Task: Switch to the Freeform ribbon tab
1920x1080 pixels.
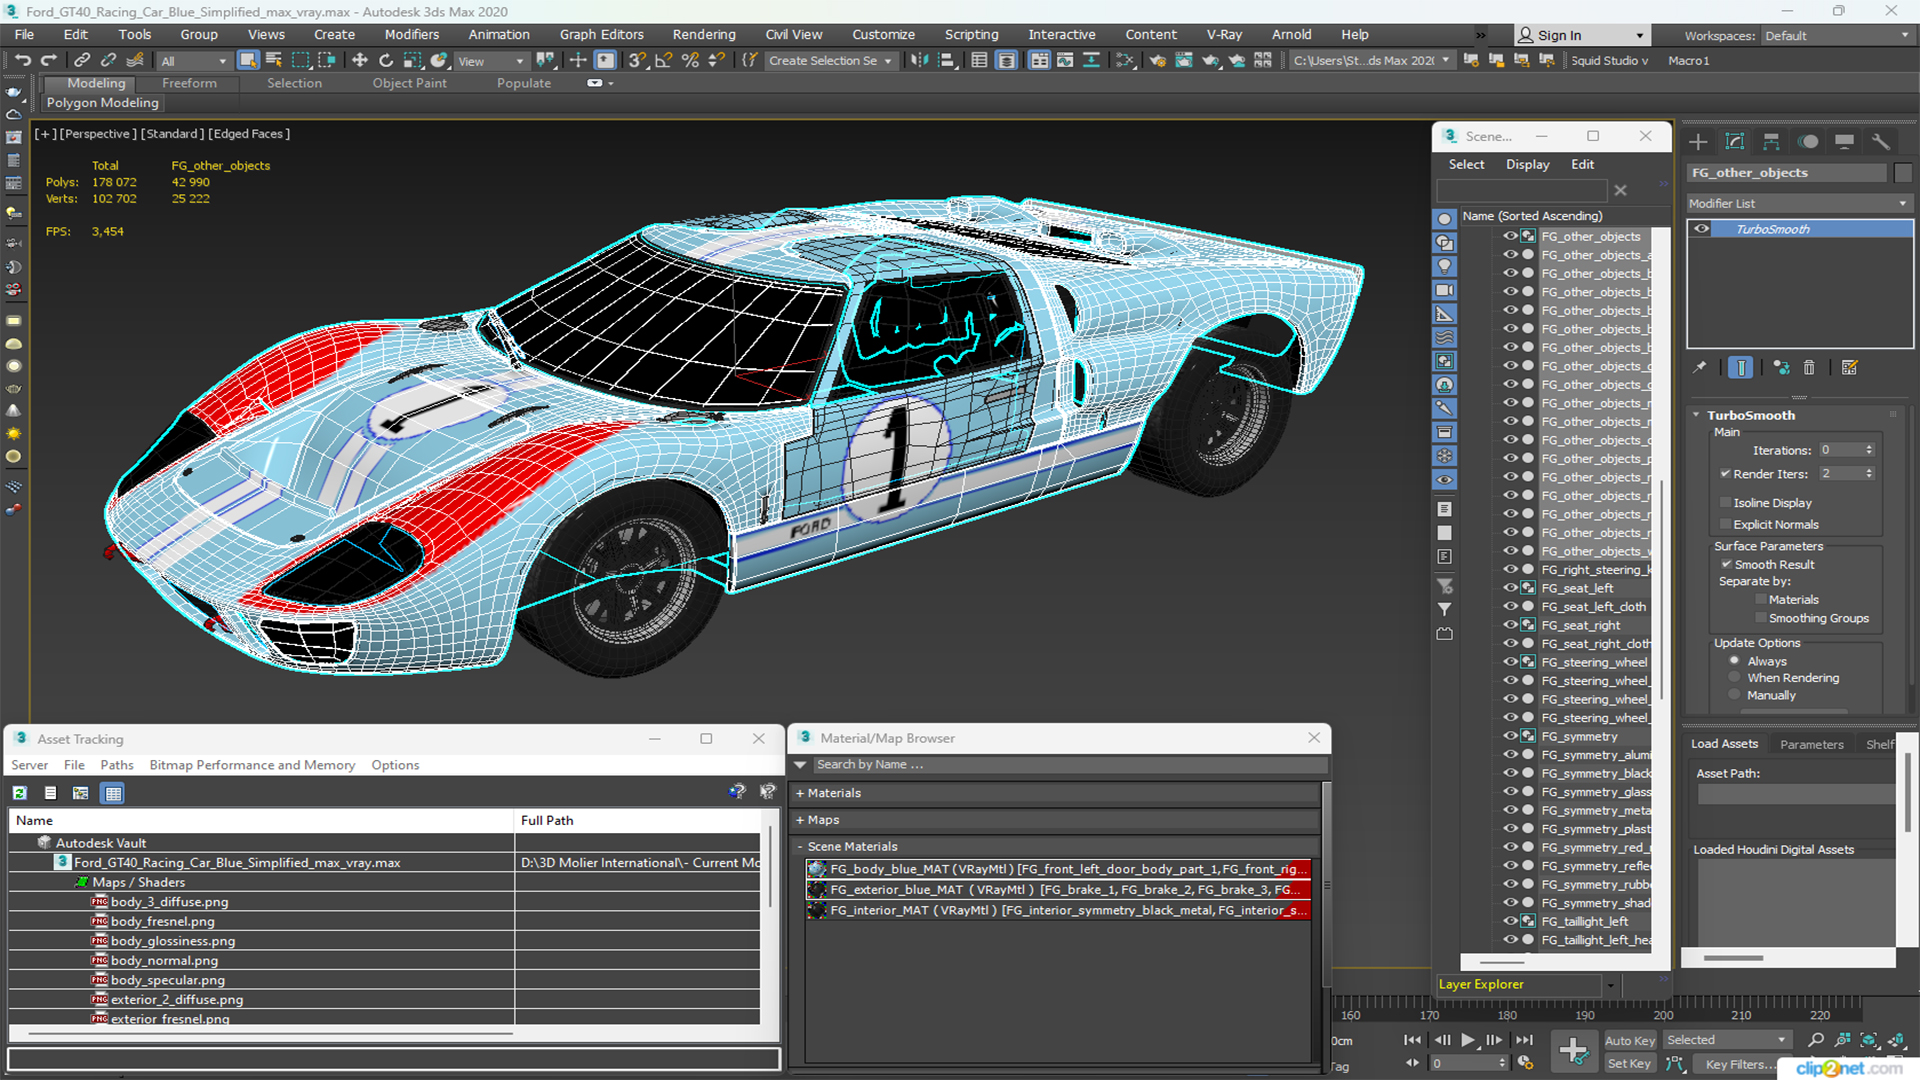Action: click(x=189, y=84)
